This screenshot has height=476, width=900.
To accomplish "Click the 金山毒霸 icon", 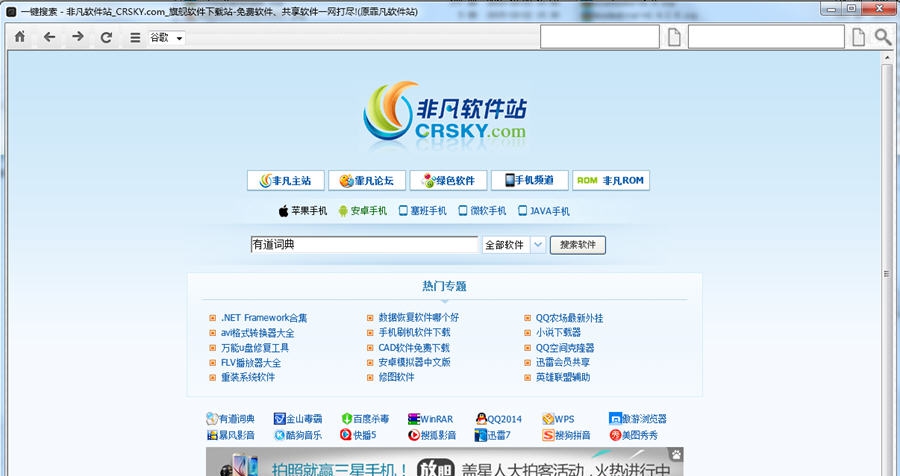I will pyautogui.click(x=280, y=419).
